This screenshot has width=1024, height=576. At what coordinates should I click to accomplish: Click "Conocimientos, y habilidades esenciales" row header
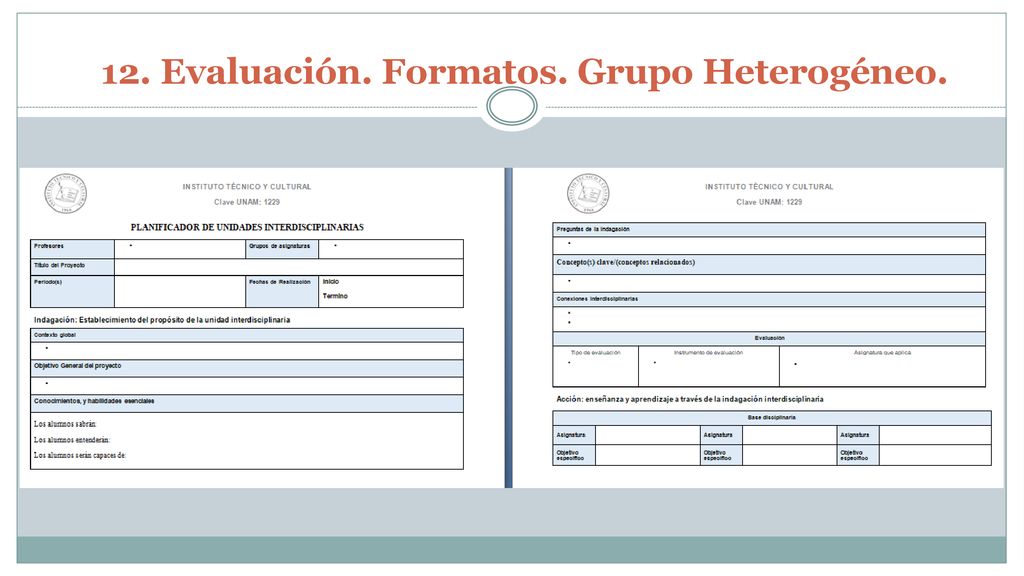tap(247, 402)
